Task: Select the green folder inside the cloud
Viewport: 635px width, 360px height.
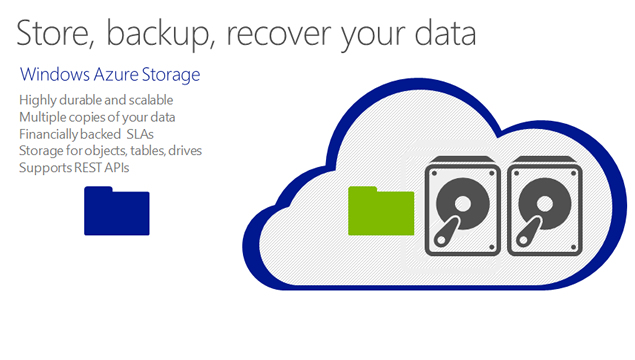Action: pos(381,211)
